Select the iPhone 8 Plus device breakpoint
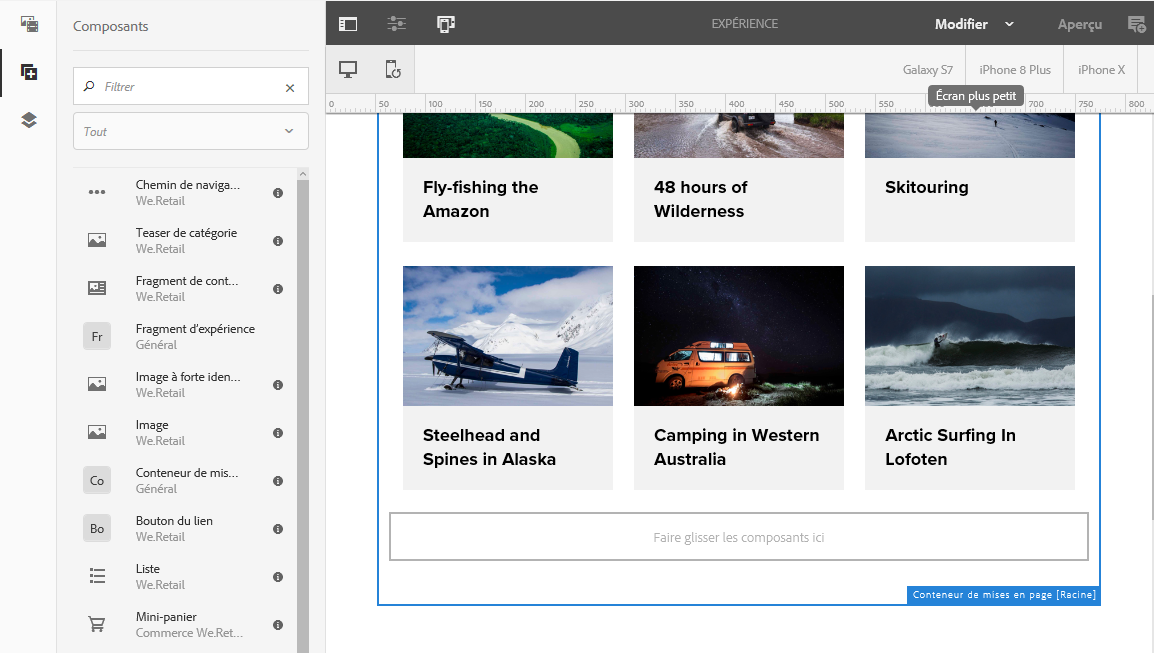Image resolution: width=1154 pixels, height=653 pixels. [x=1015, y=70]
